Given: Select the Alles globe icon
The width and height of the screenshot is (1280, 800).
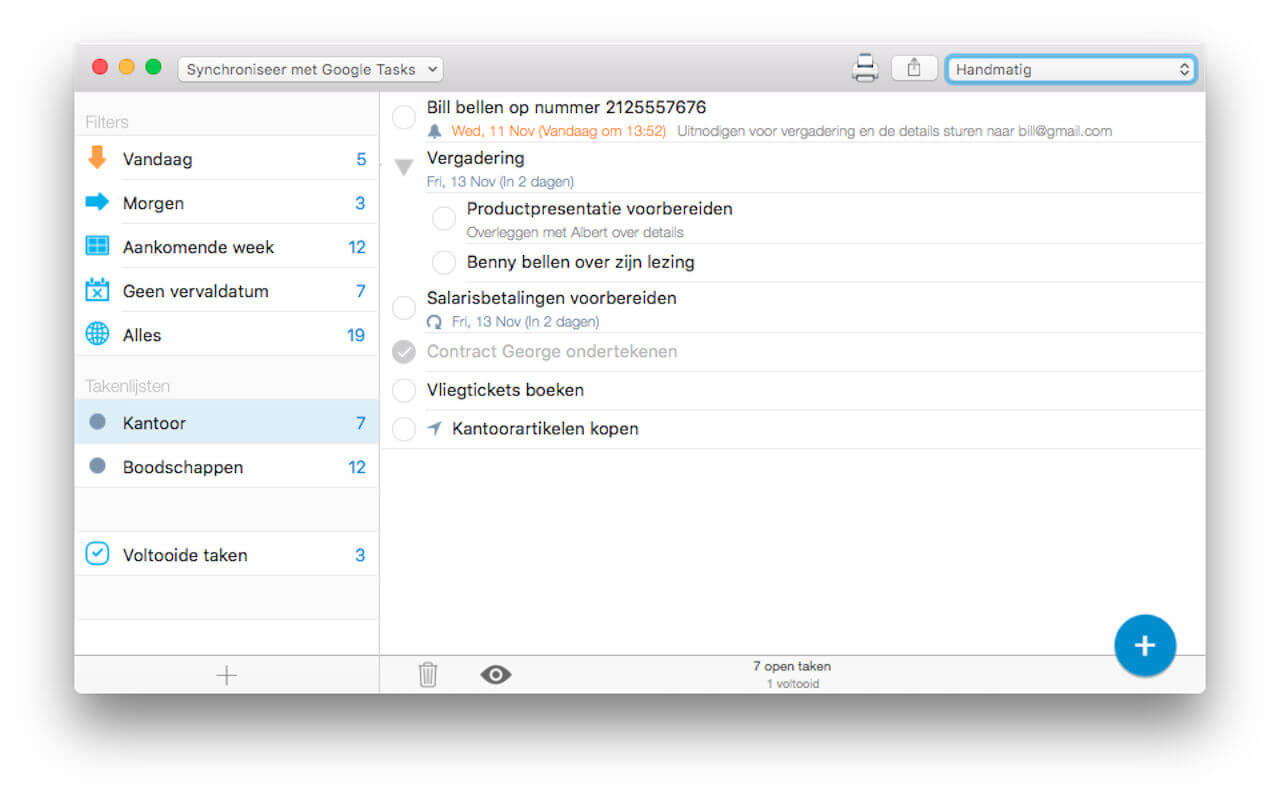Looking at the screenshot, I should (97, 334).
